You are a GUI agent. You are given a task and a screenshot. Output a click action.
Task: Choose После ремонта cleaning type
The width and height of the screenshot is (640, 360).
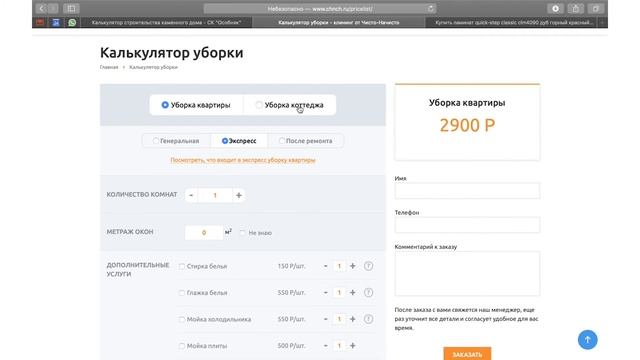(x=305, y=141)
